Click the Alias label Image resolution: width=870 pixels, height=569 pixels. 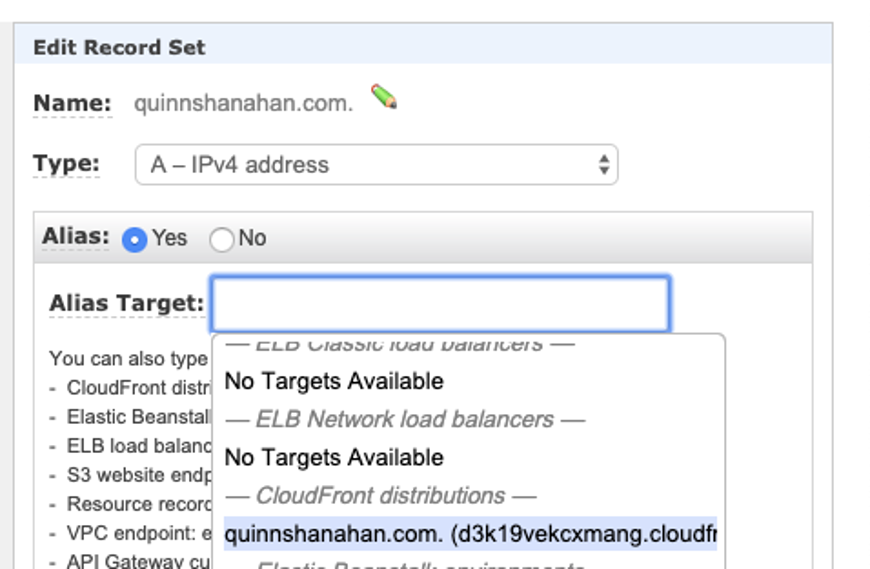[x=75, y=237]
